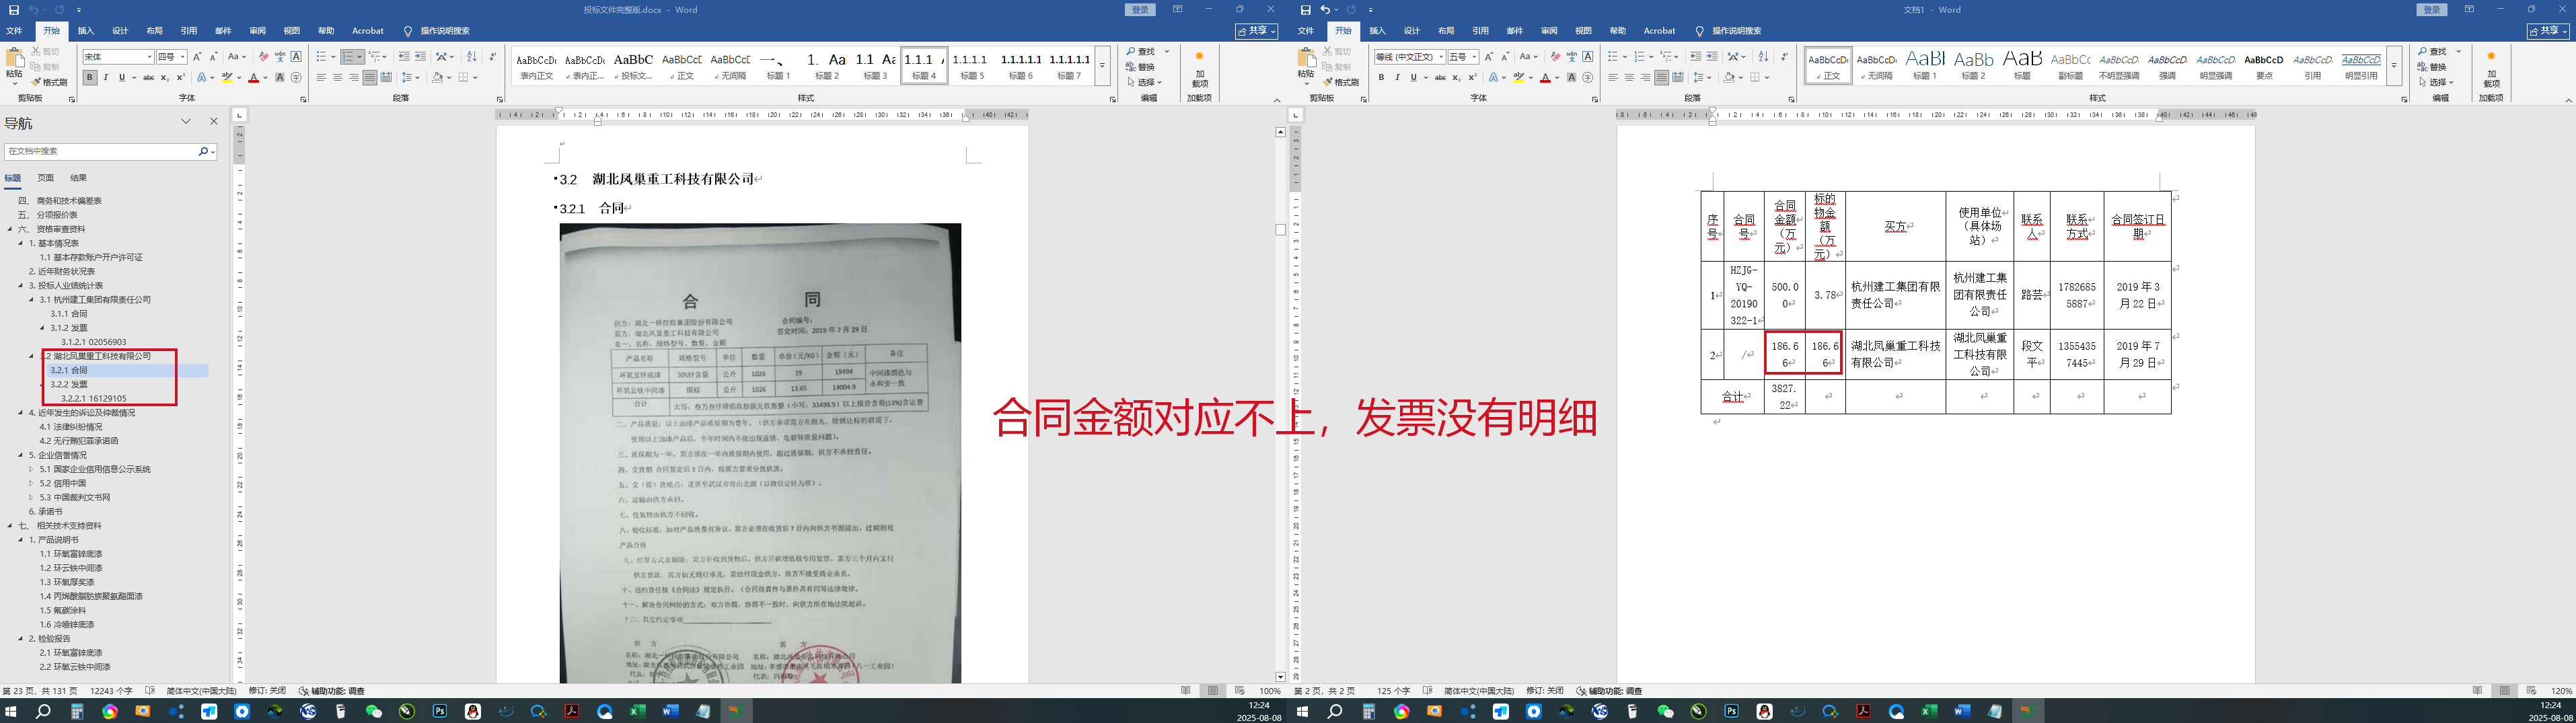
Task: Apply yellow text highlight in the left window
Action: (x=228, y=77)
